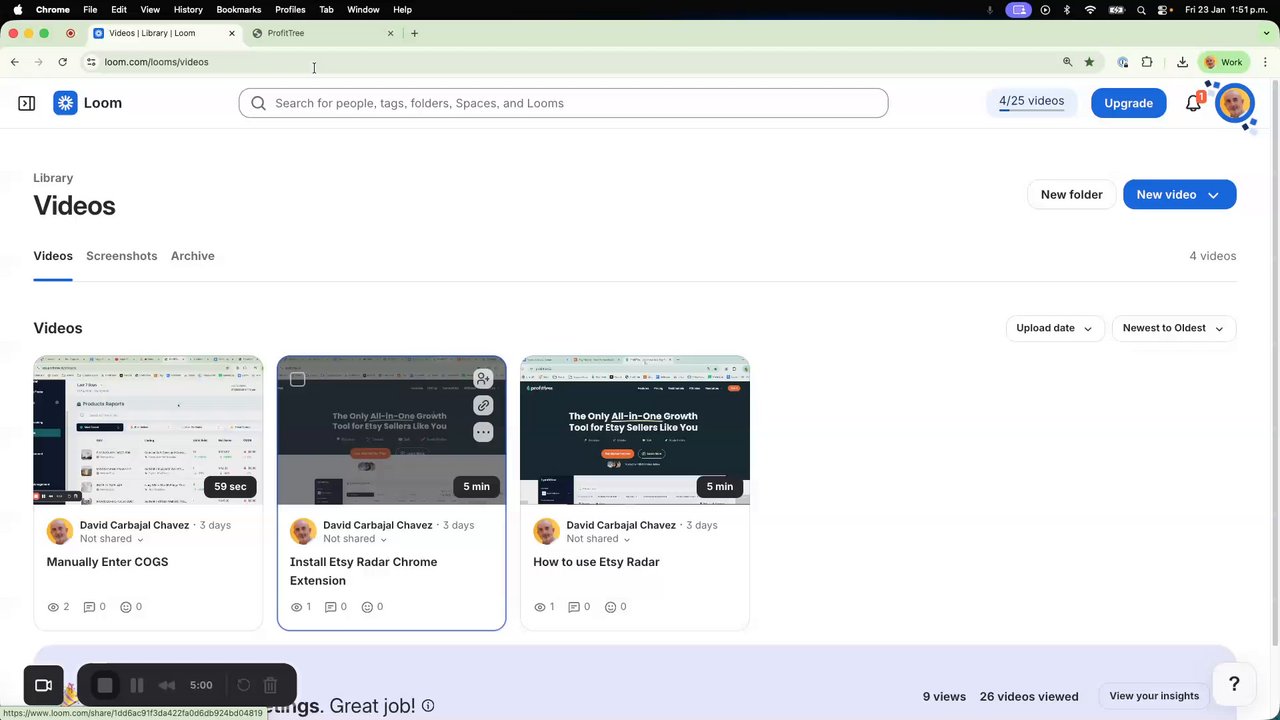Click the views eye icon under Manually Enter COGS
This screenshot has height=720, width=1280.
(53, 607)
